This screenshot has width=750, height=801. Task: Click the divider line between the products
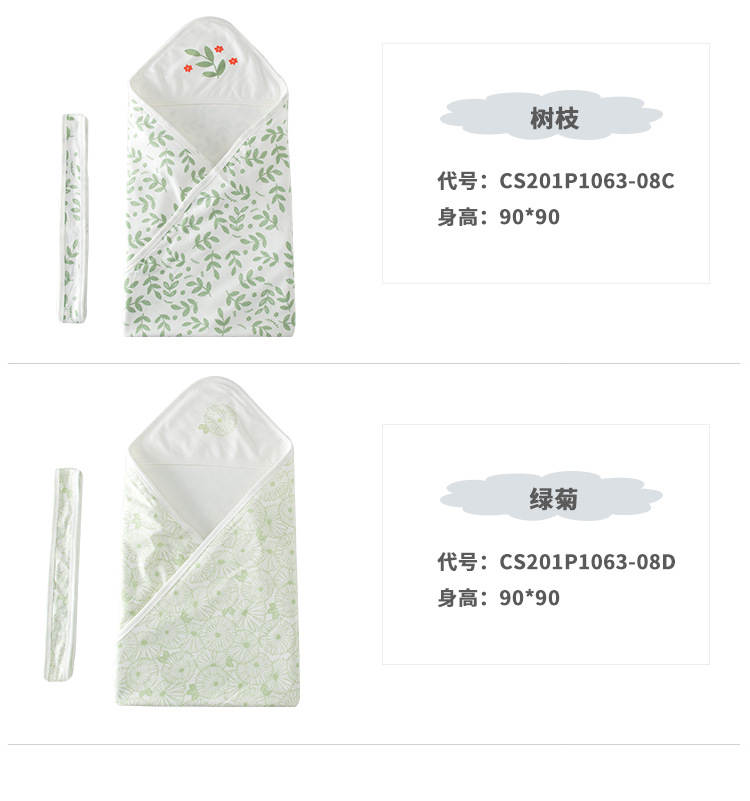click(x=374, y=364)
